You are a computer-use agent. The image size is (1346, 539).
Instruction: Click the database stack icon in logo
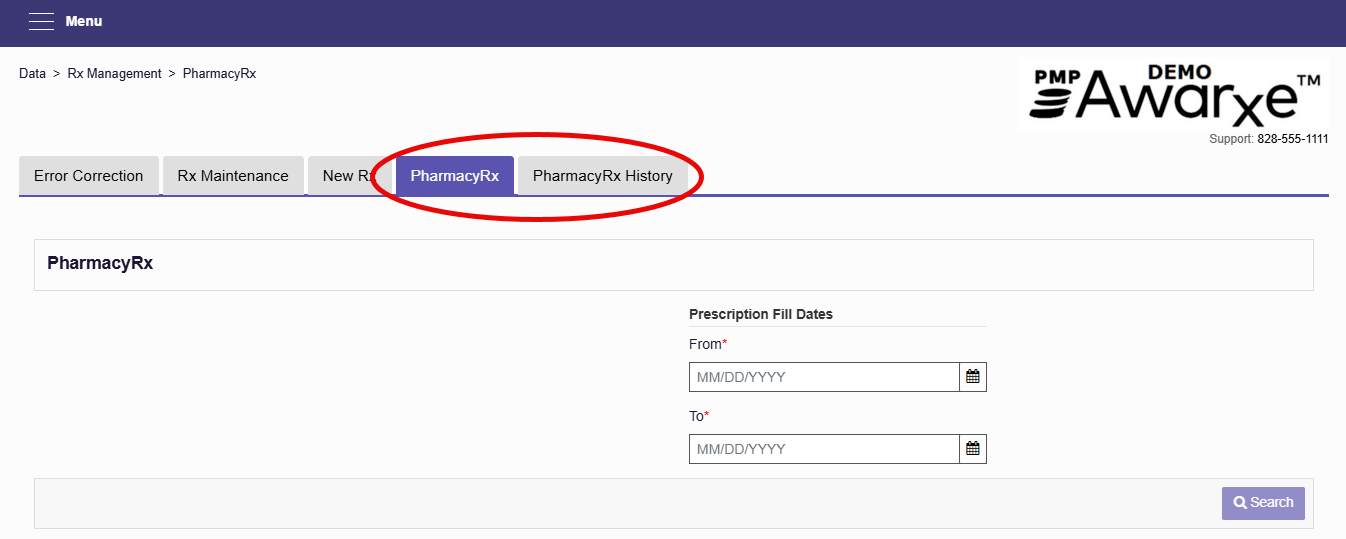click(x=1053, y=103)
